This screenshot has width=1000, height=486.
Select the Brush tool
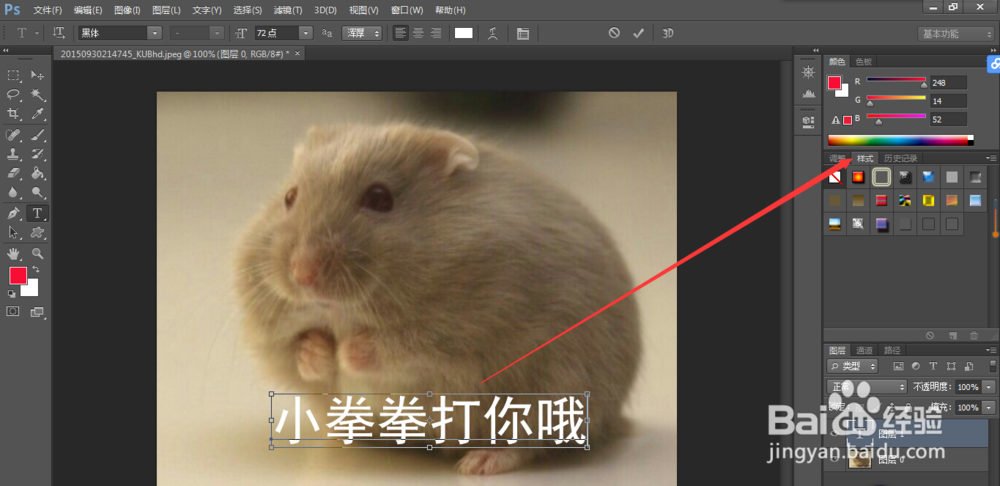pos(38,135)
